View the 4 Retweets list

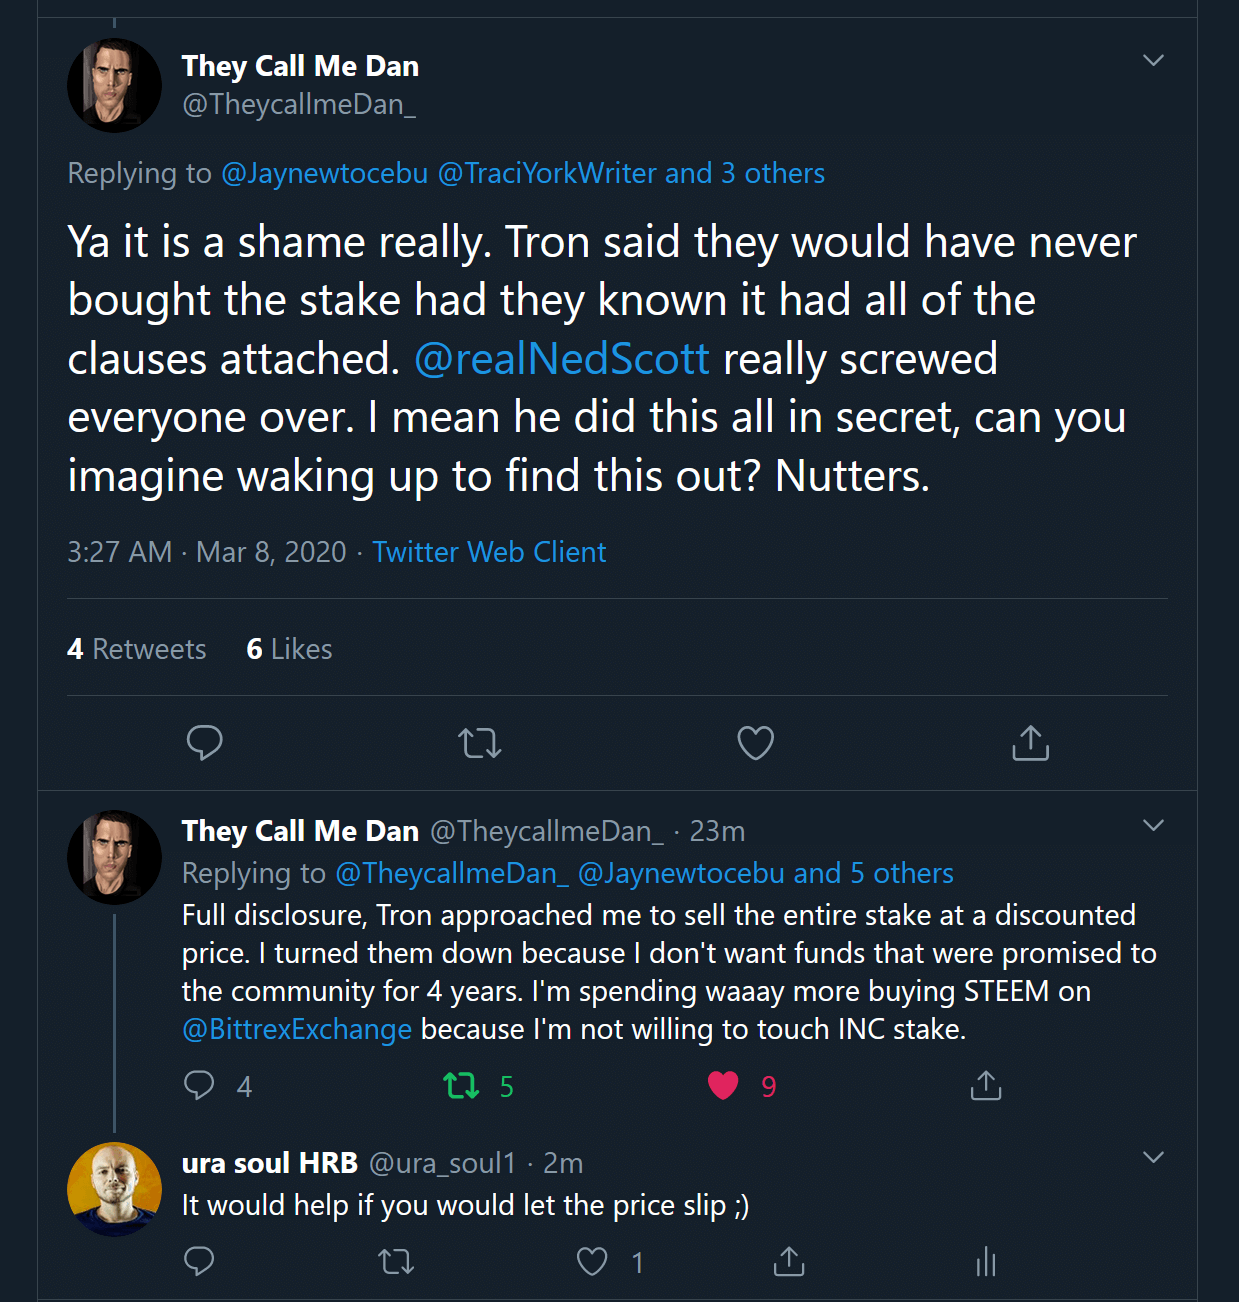tap(137, 650)
